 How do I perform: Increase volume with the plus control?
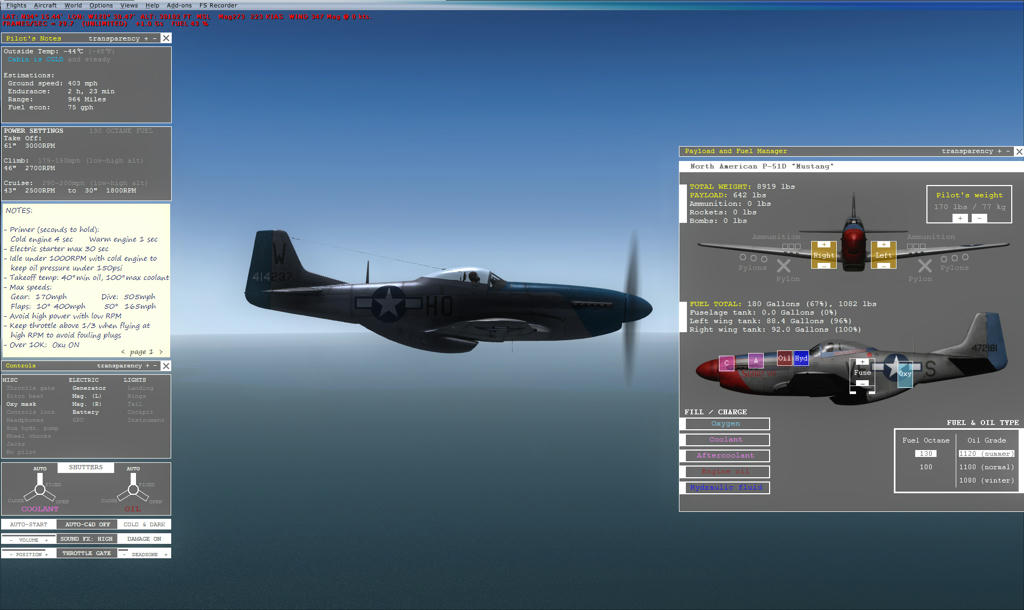click(47, 540)
